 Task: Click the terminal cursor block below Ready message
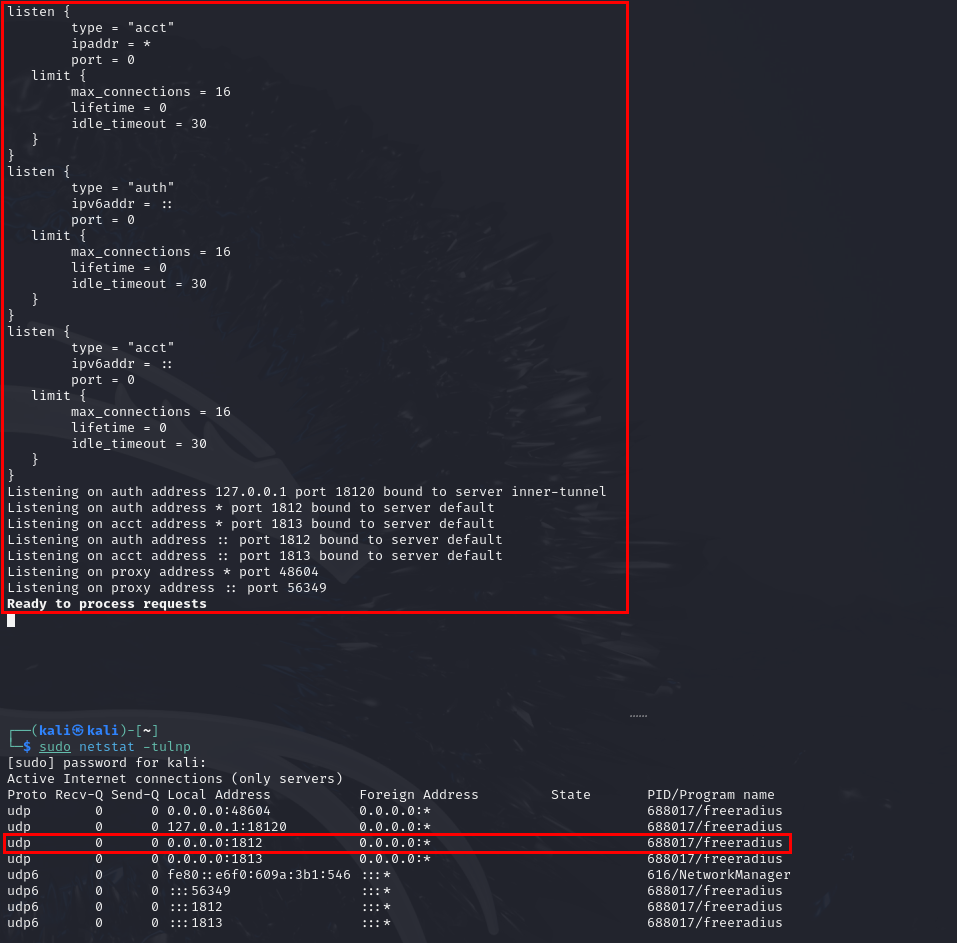point(11,620)
